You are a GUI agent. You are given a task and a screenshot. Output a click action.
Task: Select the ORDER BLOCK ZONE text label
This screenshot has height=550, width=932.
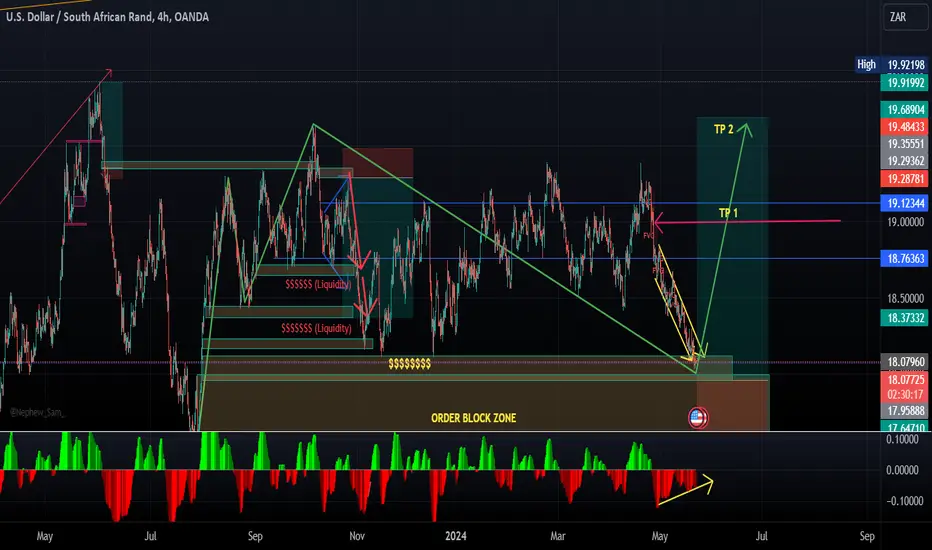(x=473, y=418)
